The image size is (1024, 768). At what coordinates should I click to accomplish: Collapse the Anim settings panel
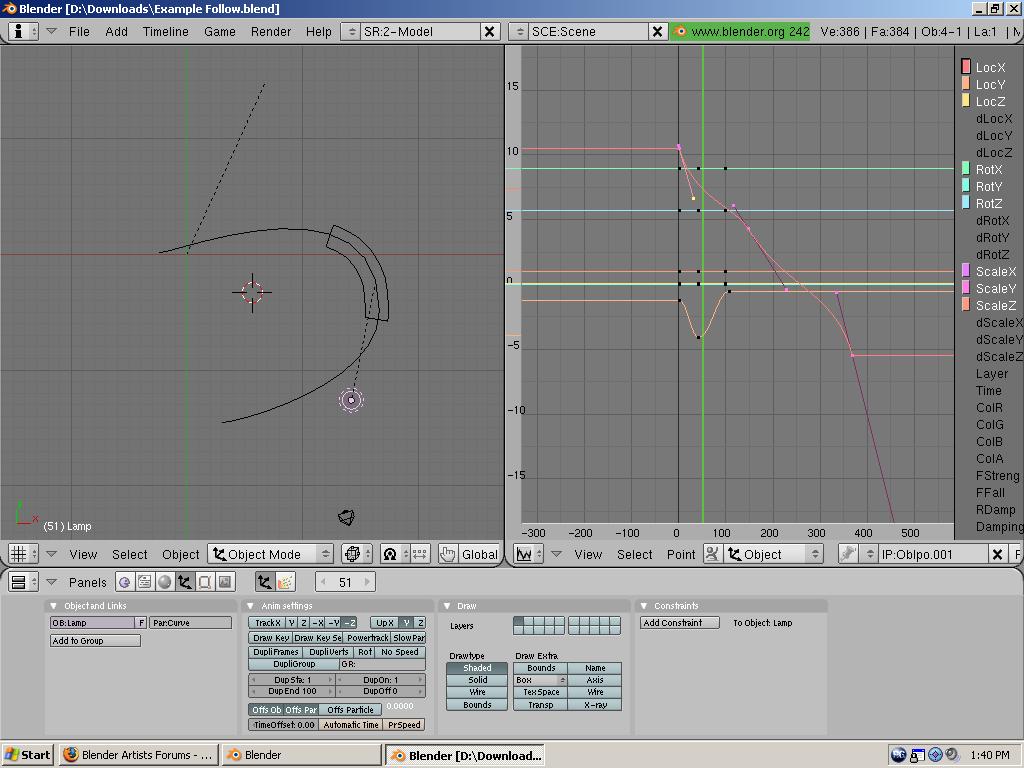(251, 606)
